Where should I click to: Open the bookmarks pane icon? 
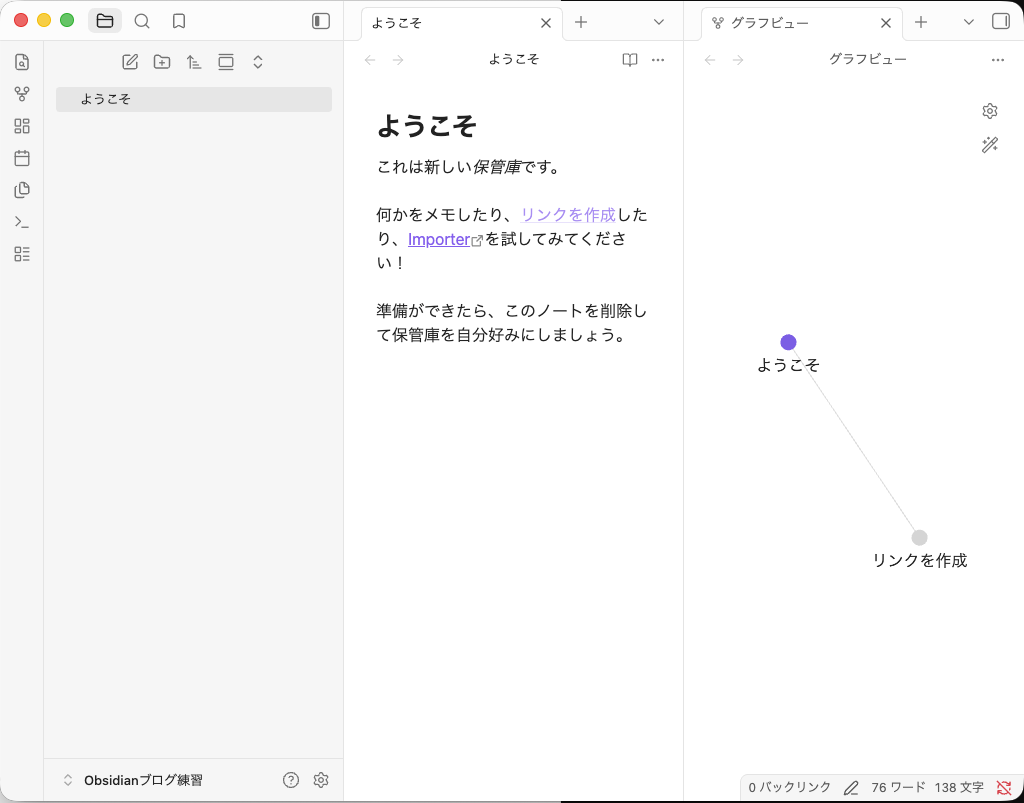[x=179, y=21]
